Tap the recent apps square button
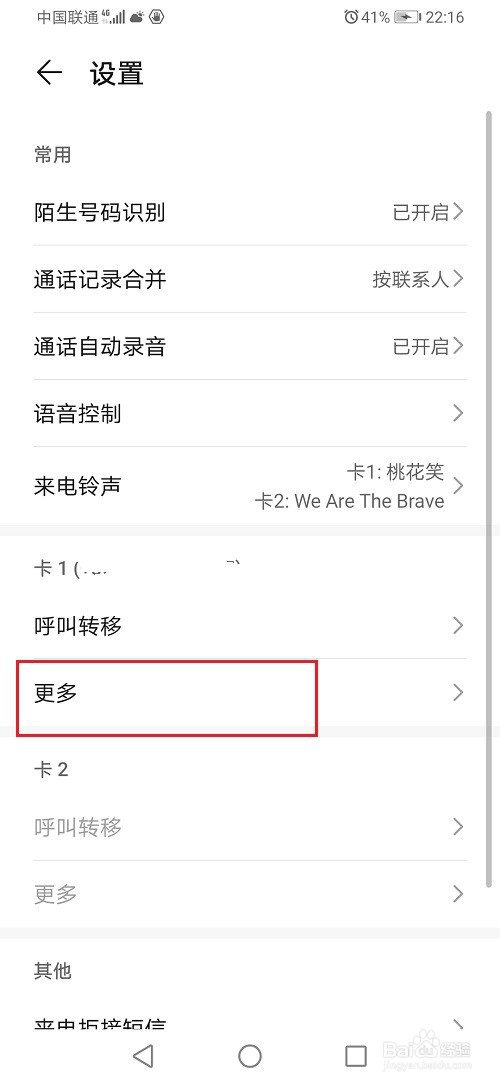The image size is (500, 1083). coord(356,1055)
